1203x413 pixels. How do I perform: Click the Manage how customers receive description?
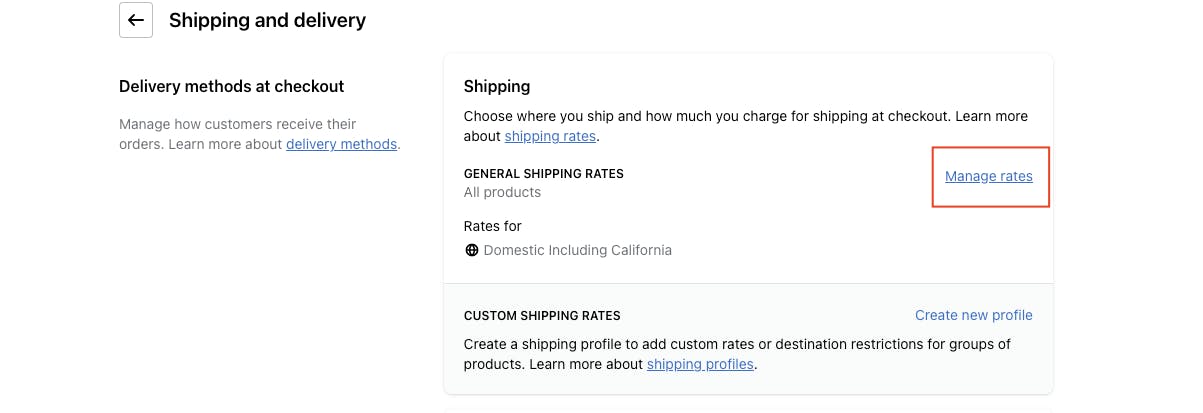tap(259, 134)
